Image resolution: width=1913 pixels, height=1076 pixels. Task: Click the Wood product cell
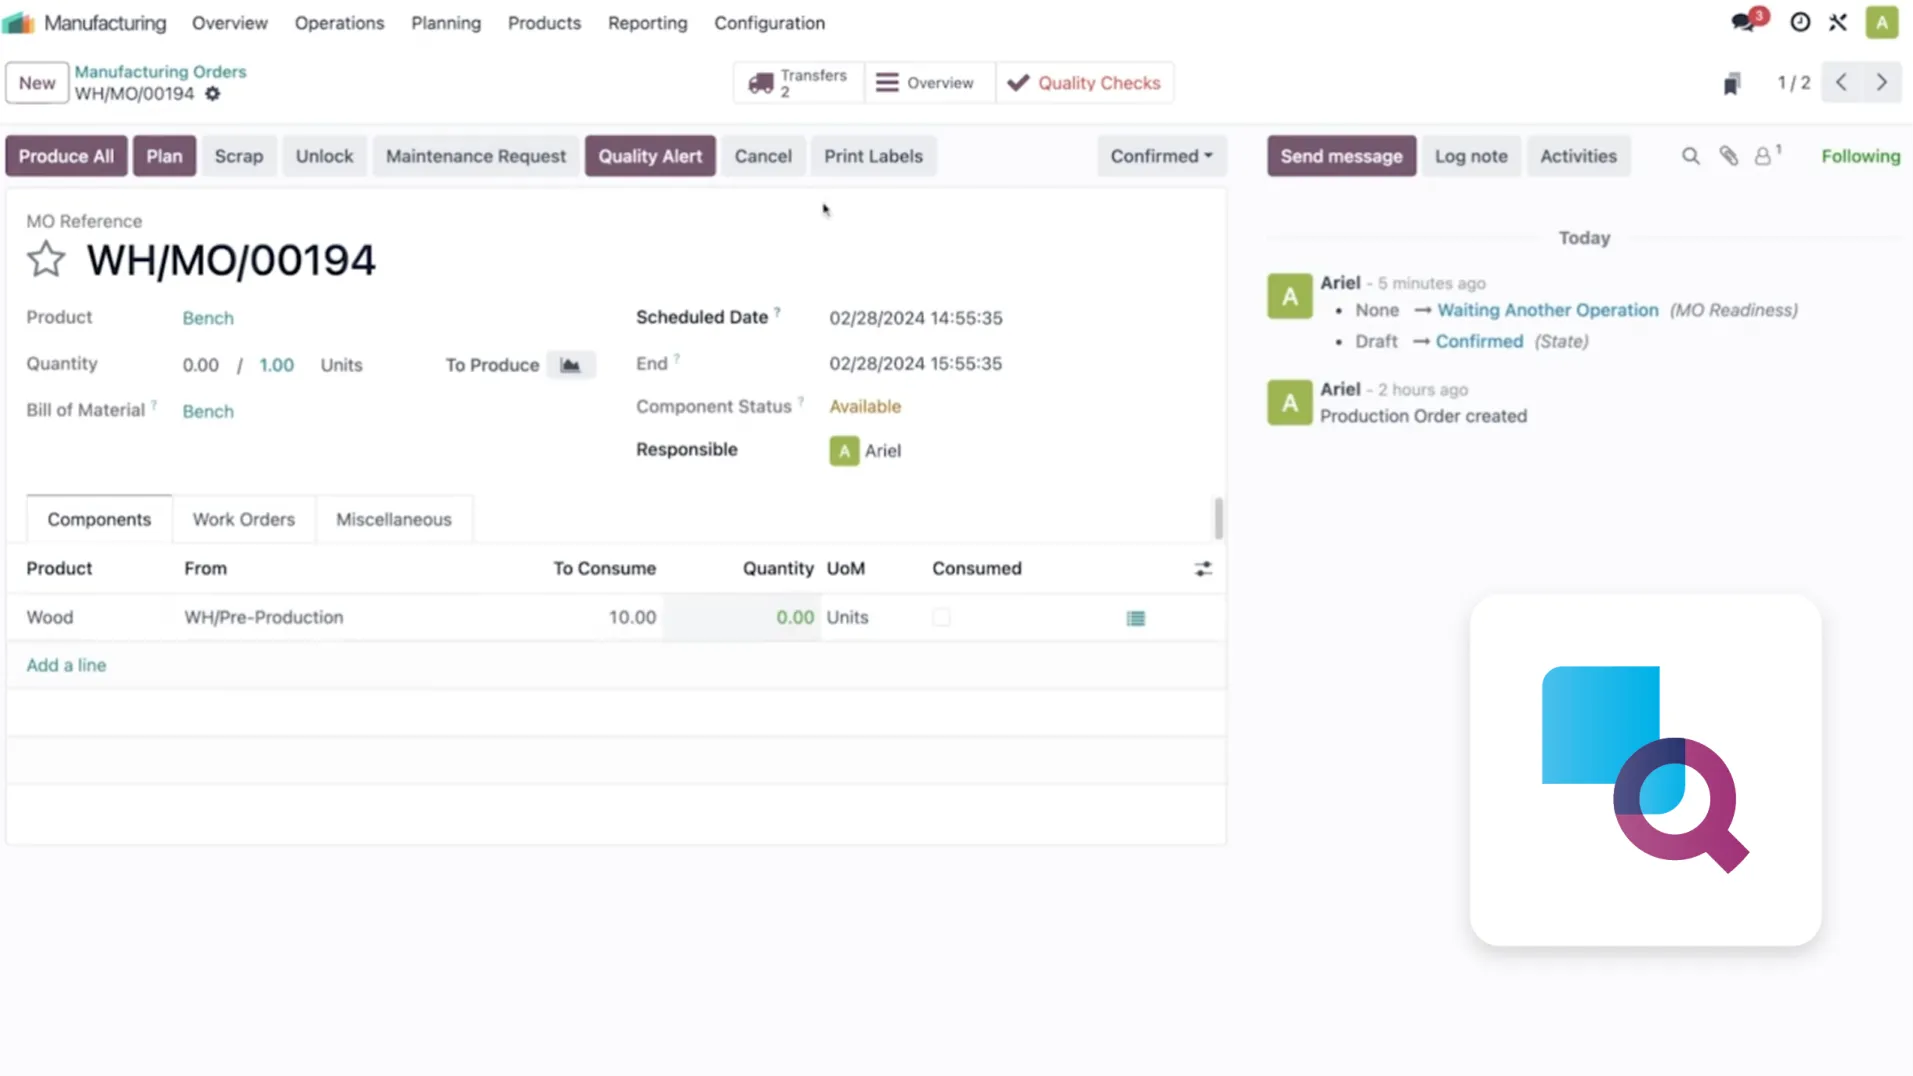[x=50, y=618]
